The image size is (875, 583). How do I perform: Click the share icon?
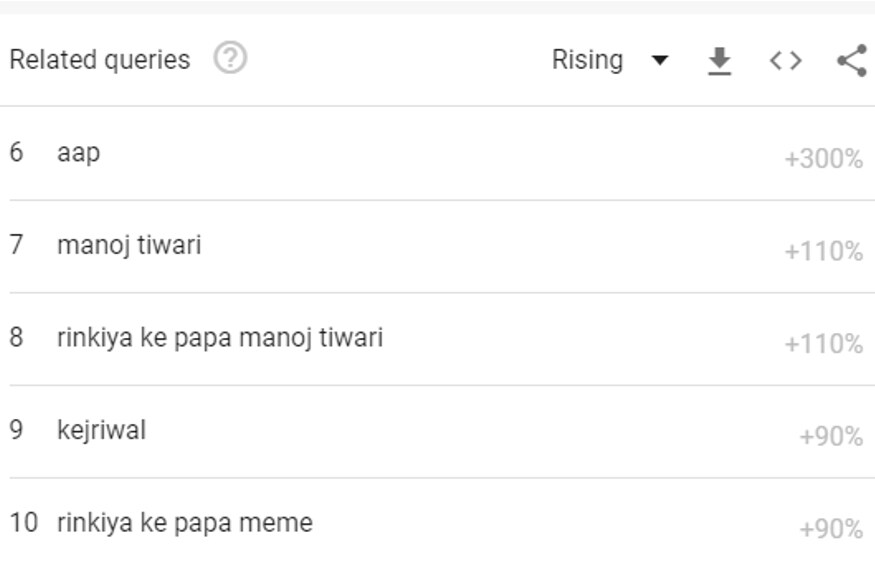tap(852, 60)
